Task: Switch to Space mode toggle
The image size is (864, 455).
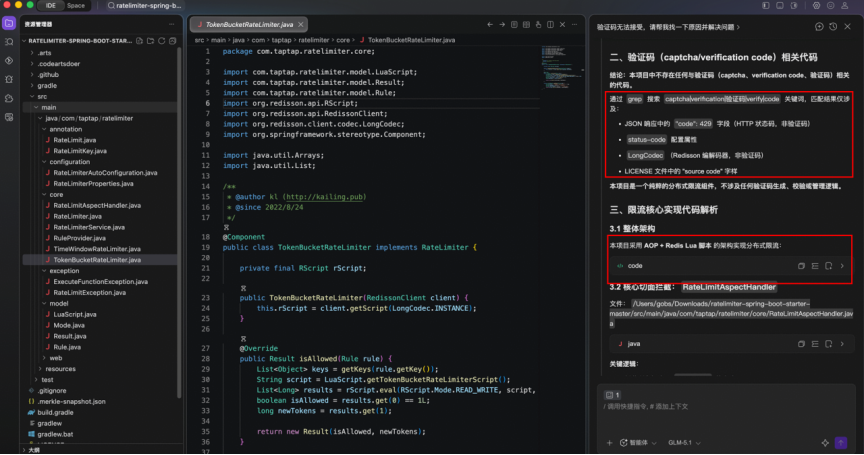Action: [x=76, y=6]
